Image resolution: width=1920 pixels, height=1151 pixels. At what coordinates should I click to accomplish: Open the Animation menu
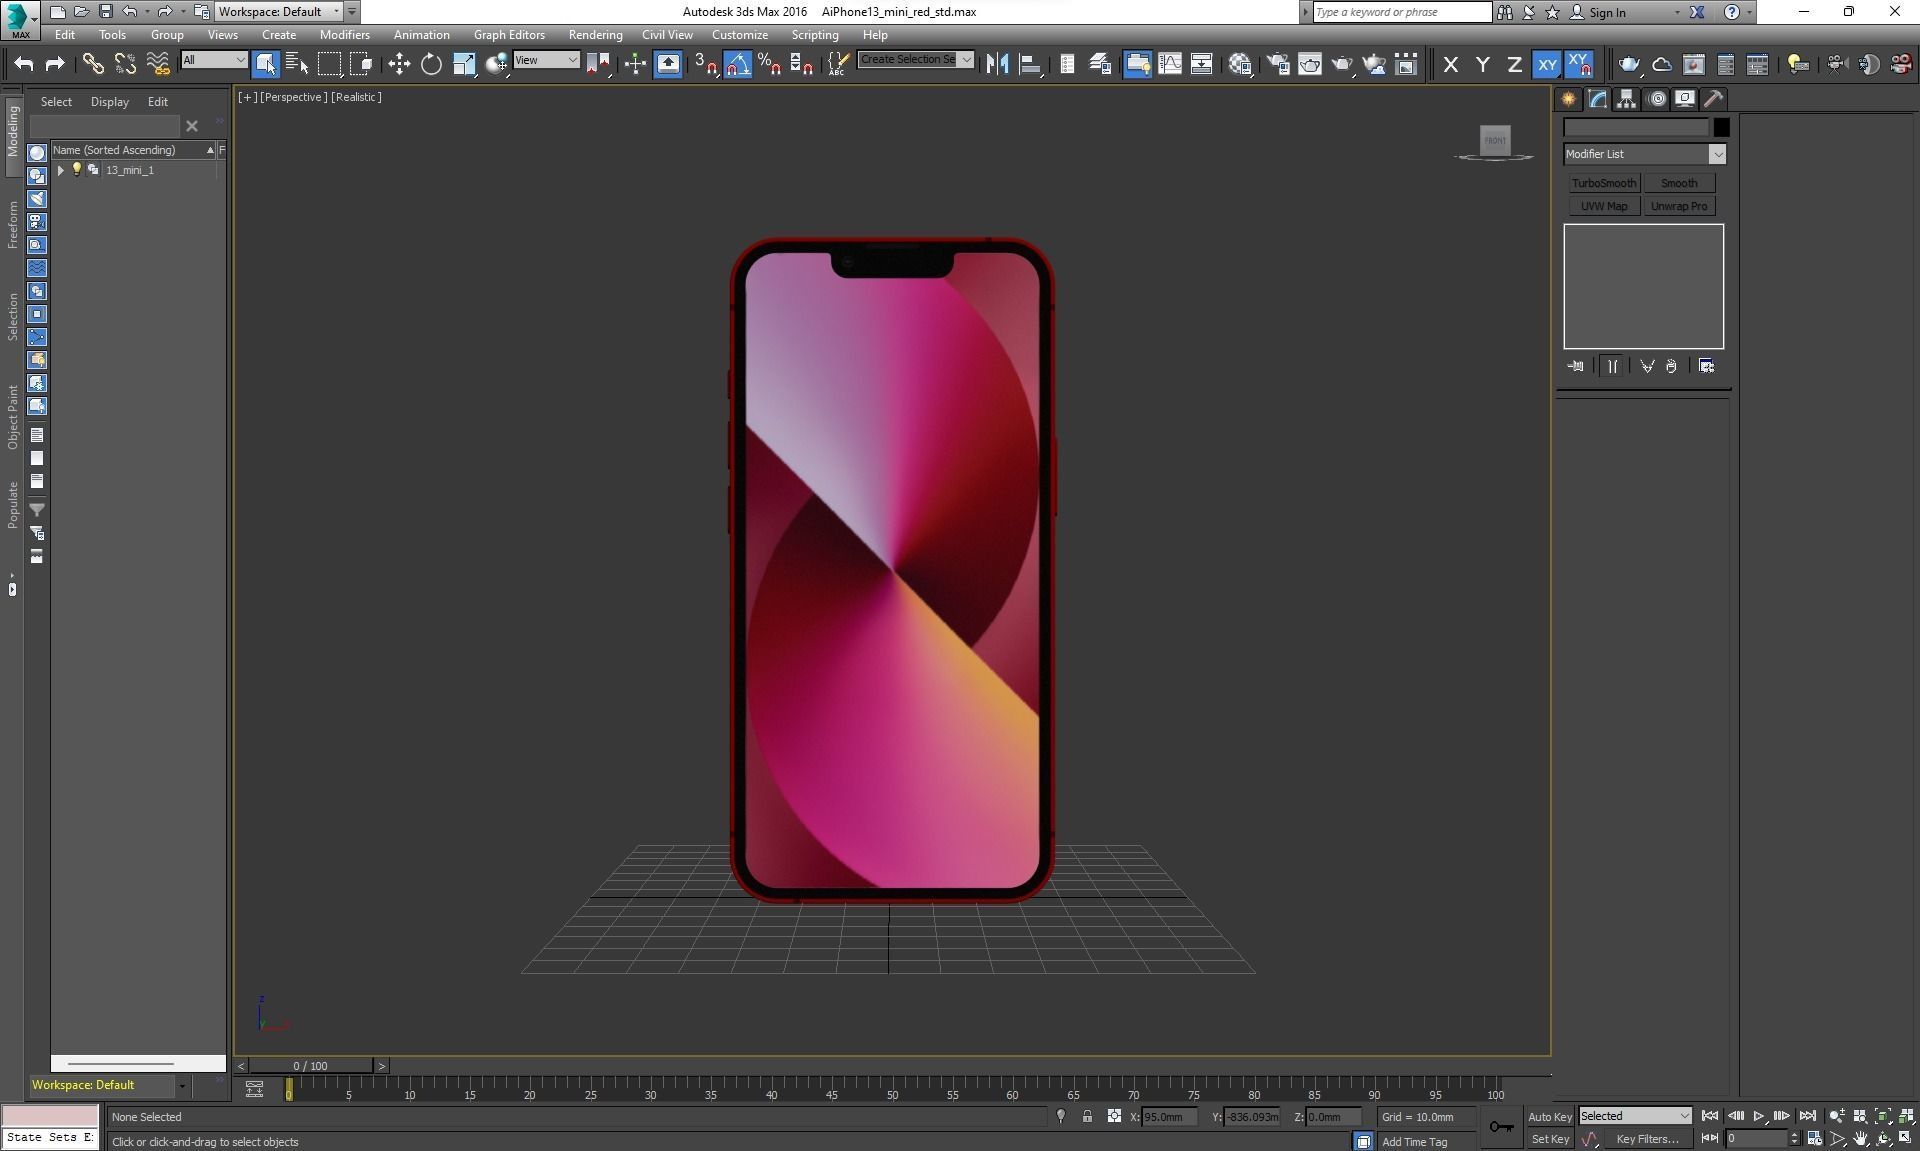pyautogui.click(x=421, y=34)
